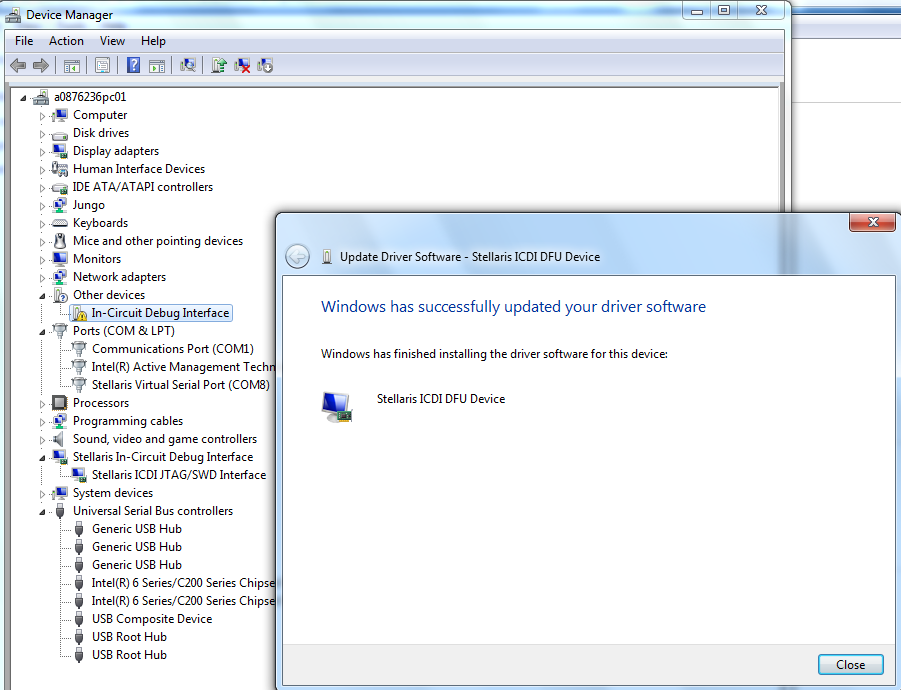Screen dimensions: 901x690
Task: Click warning icon beside In-Circuit Debug Interface
Action: click(80, 313)
